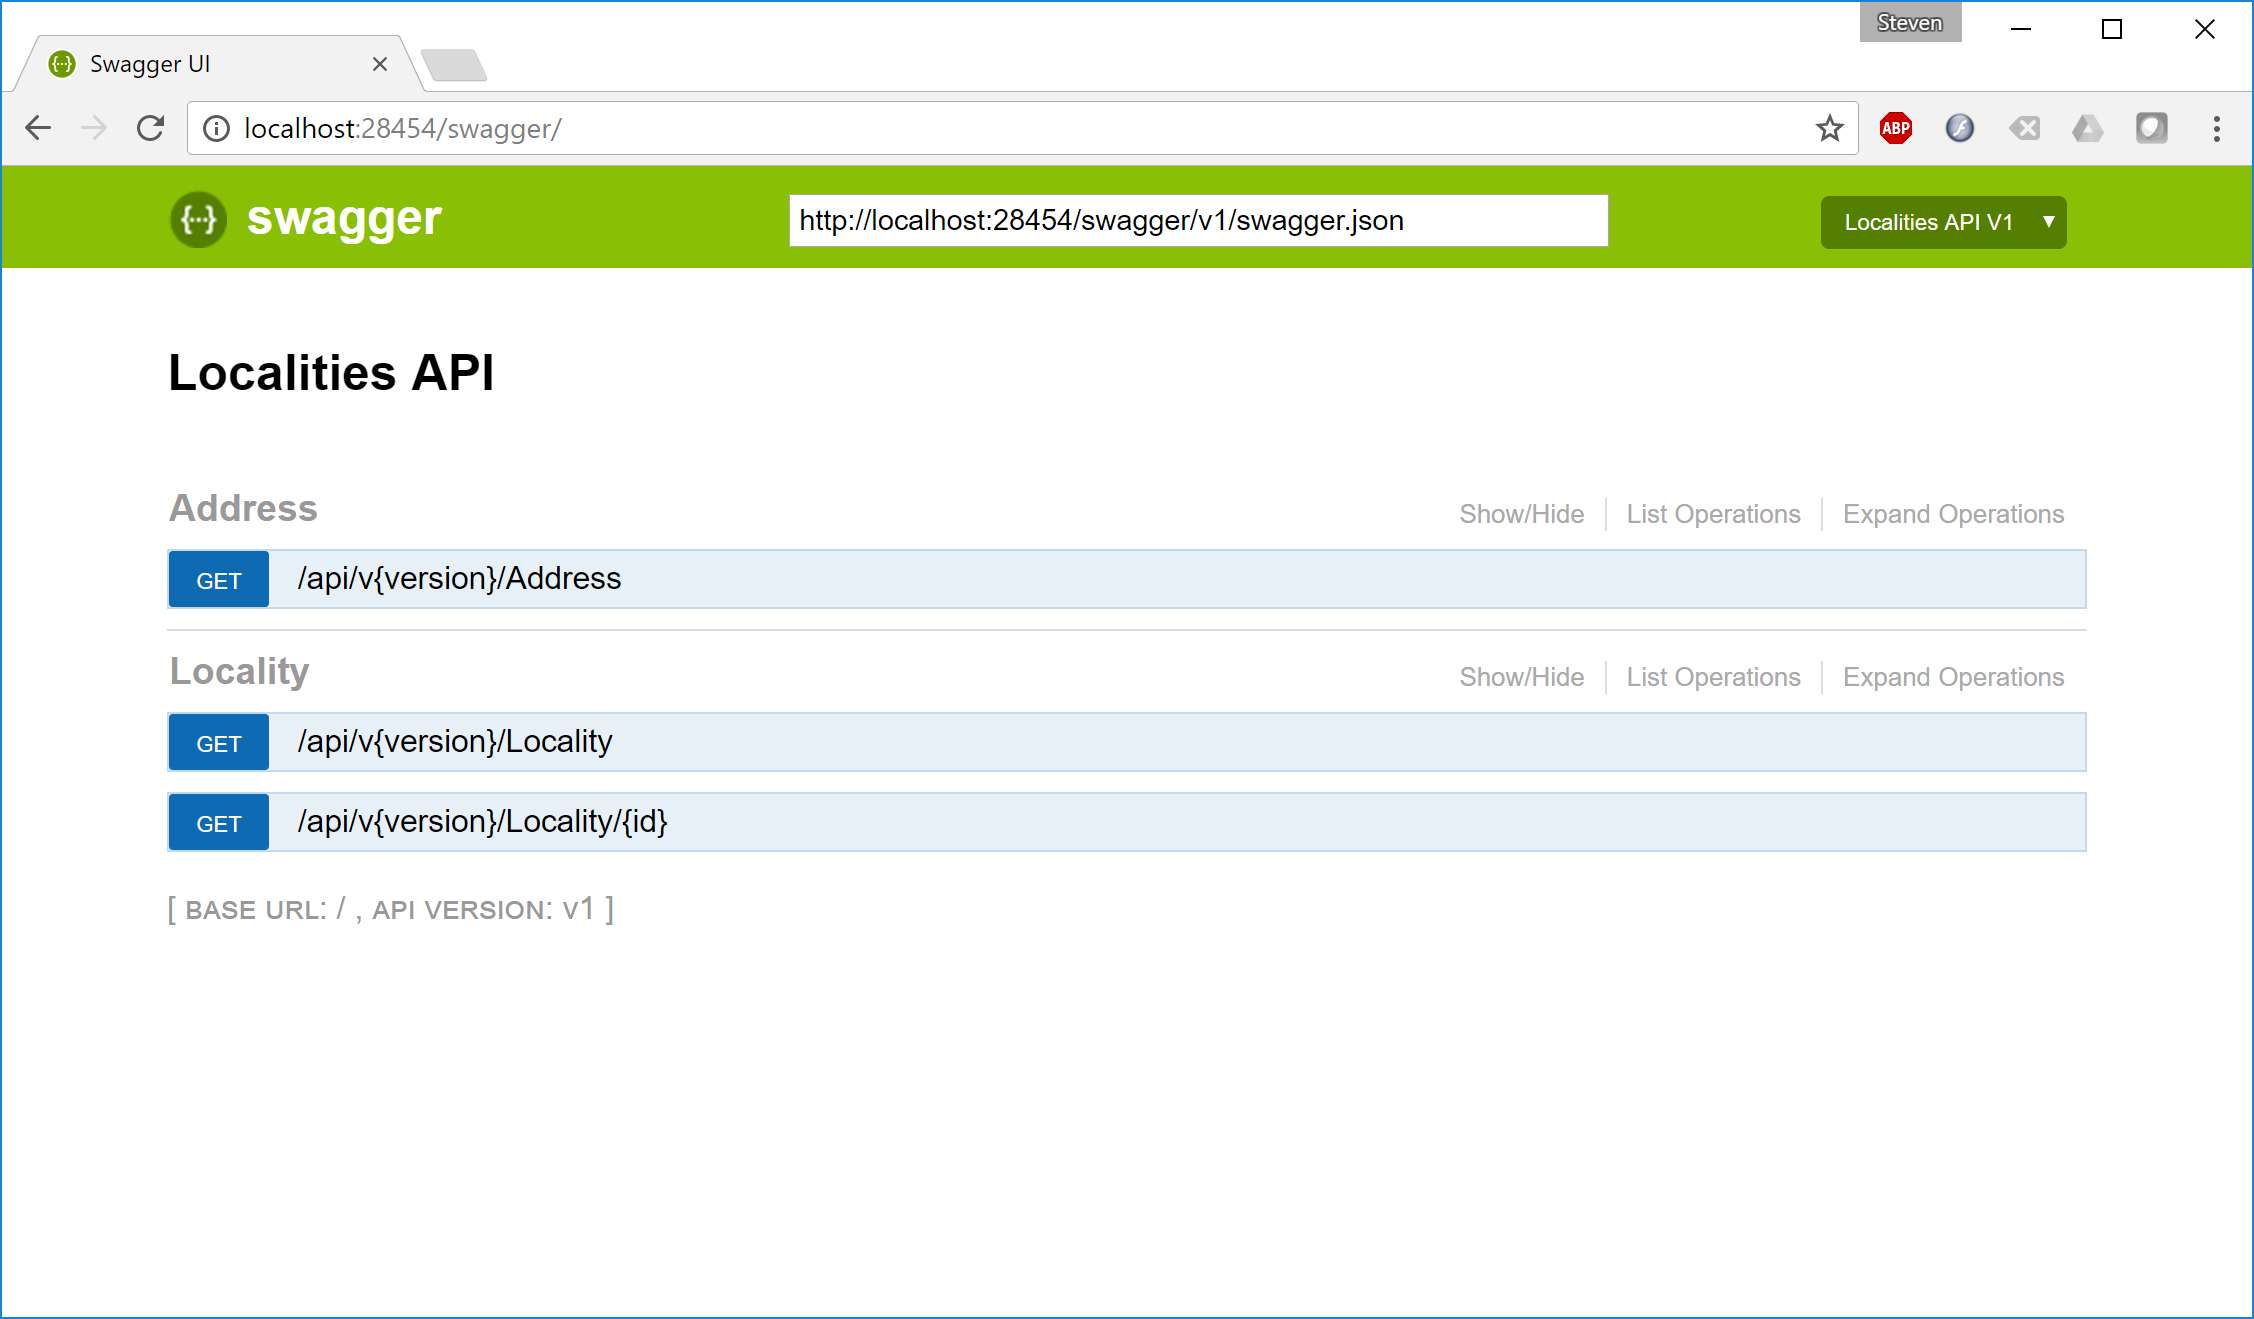Expand Operations for Locality section
Screen dimensions: 2254x1319
tap(1953, 677)
